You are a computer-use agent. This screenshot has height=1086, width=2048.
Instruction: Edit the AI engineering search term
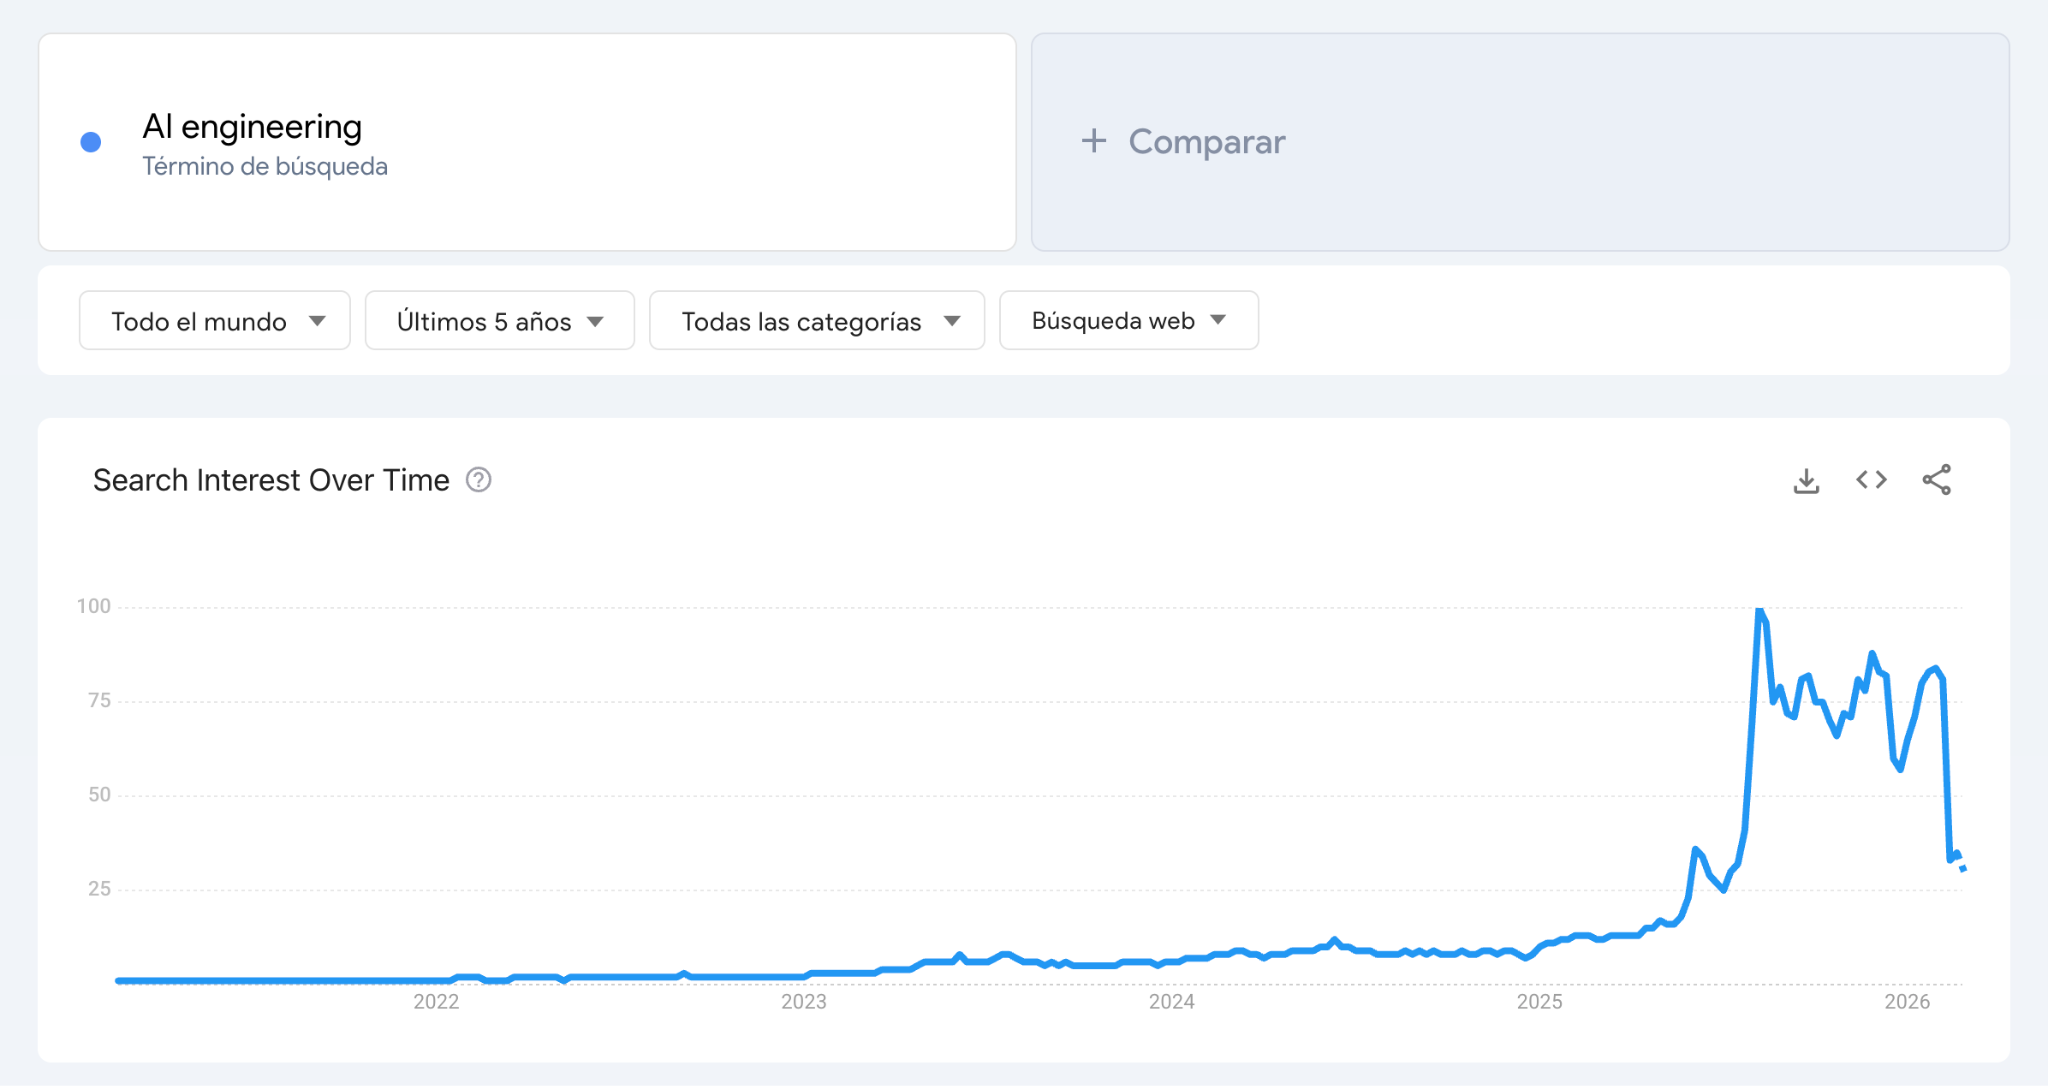pyautogui.click(x=252, y=127)
